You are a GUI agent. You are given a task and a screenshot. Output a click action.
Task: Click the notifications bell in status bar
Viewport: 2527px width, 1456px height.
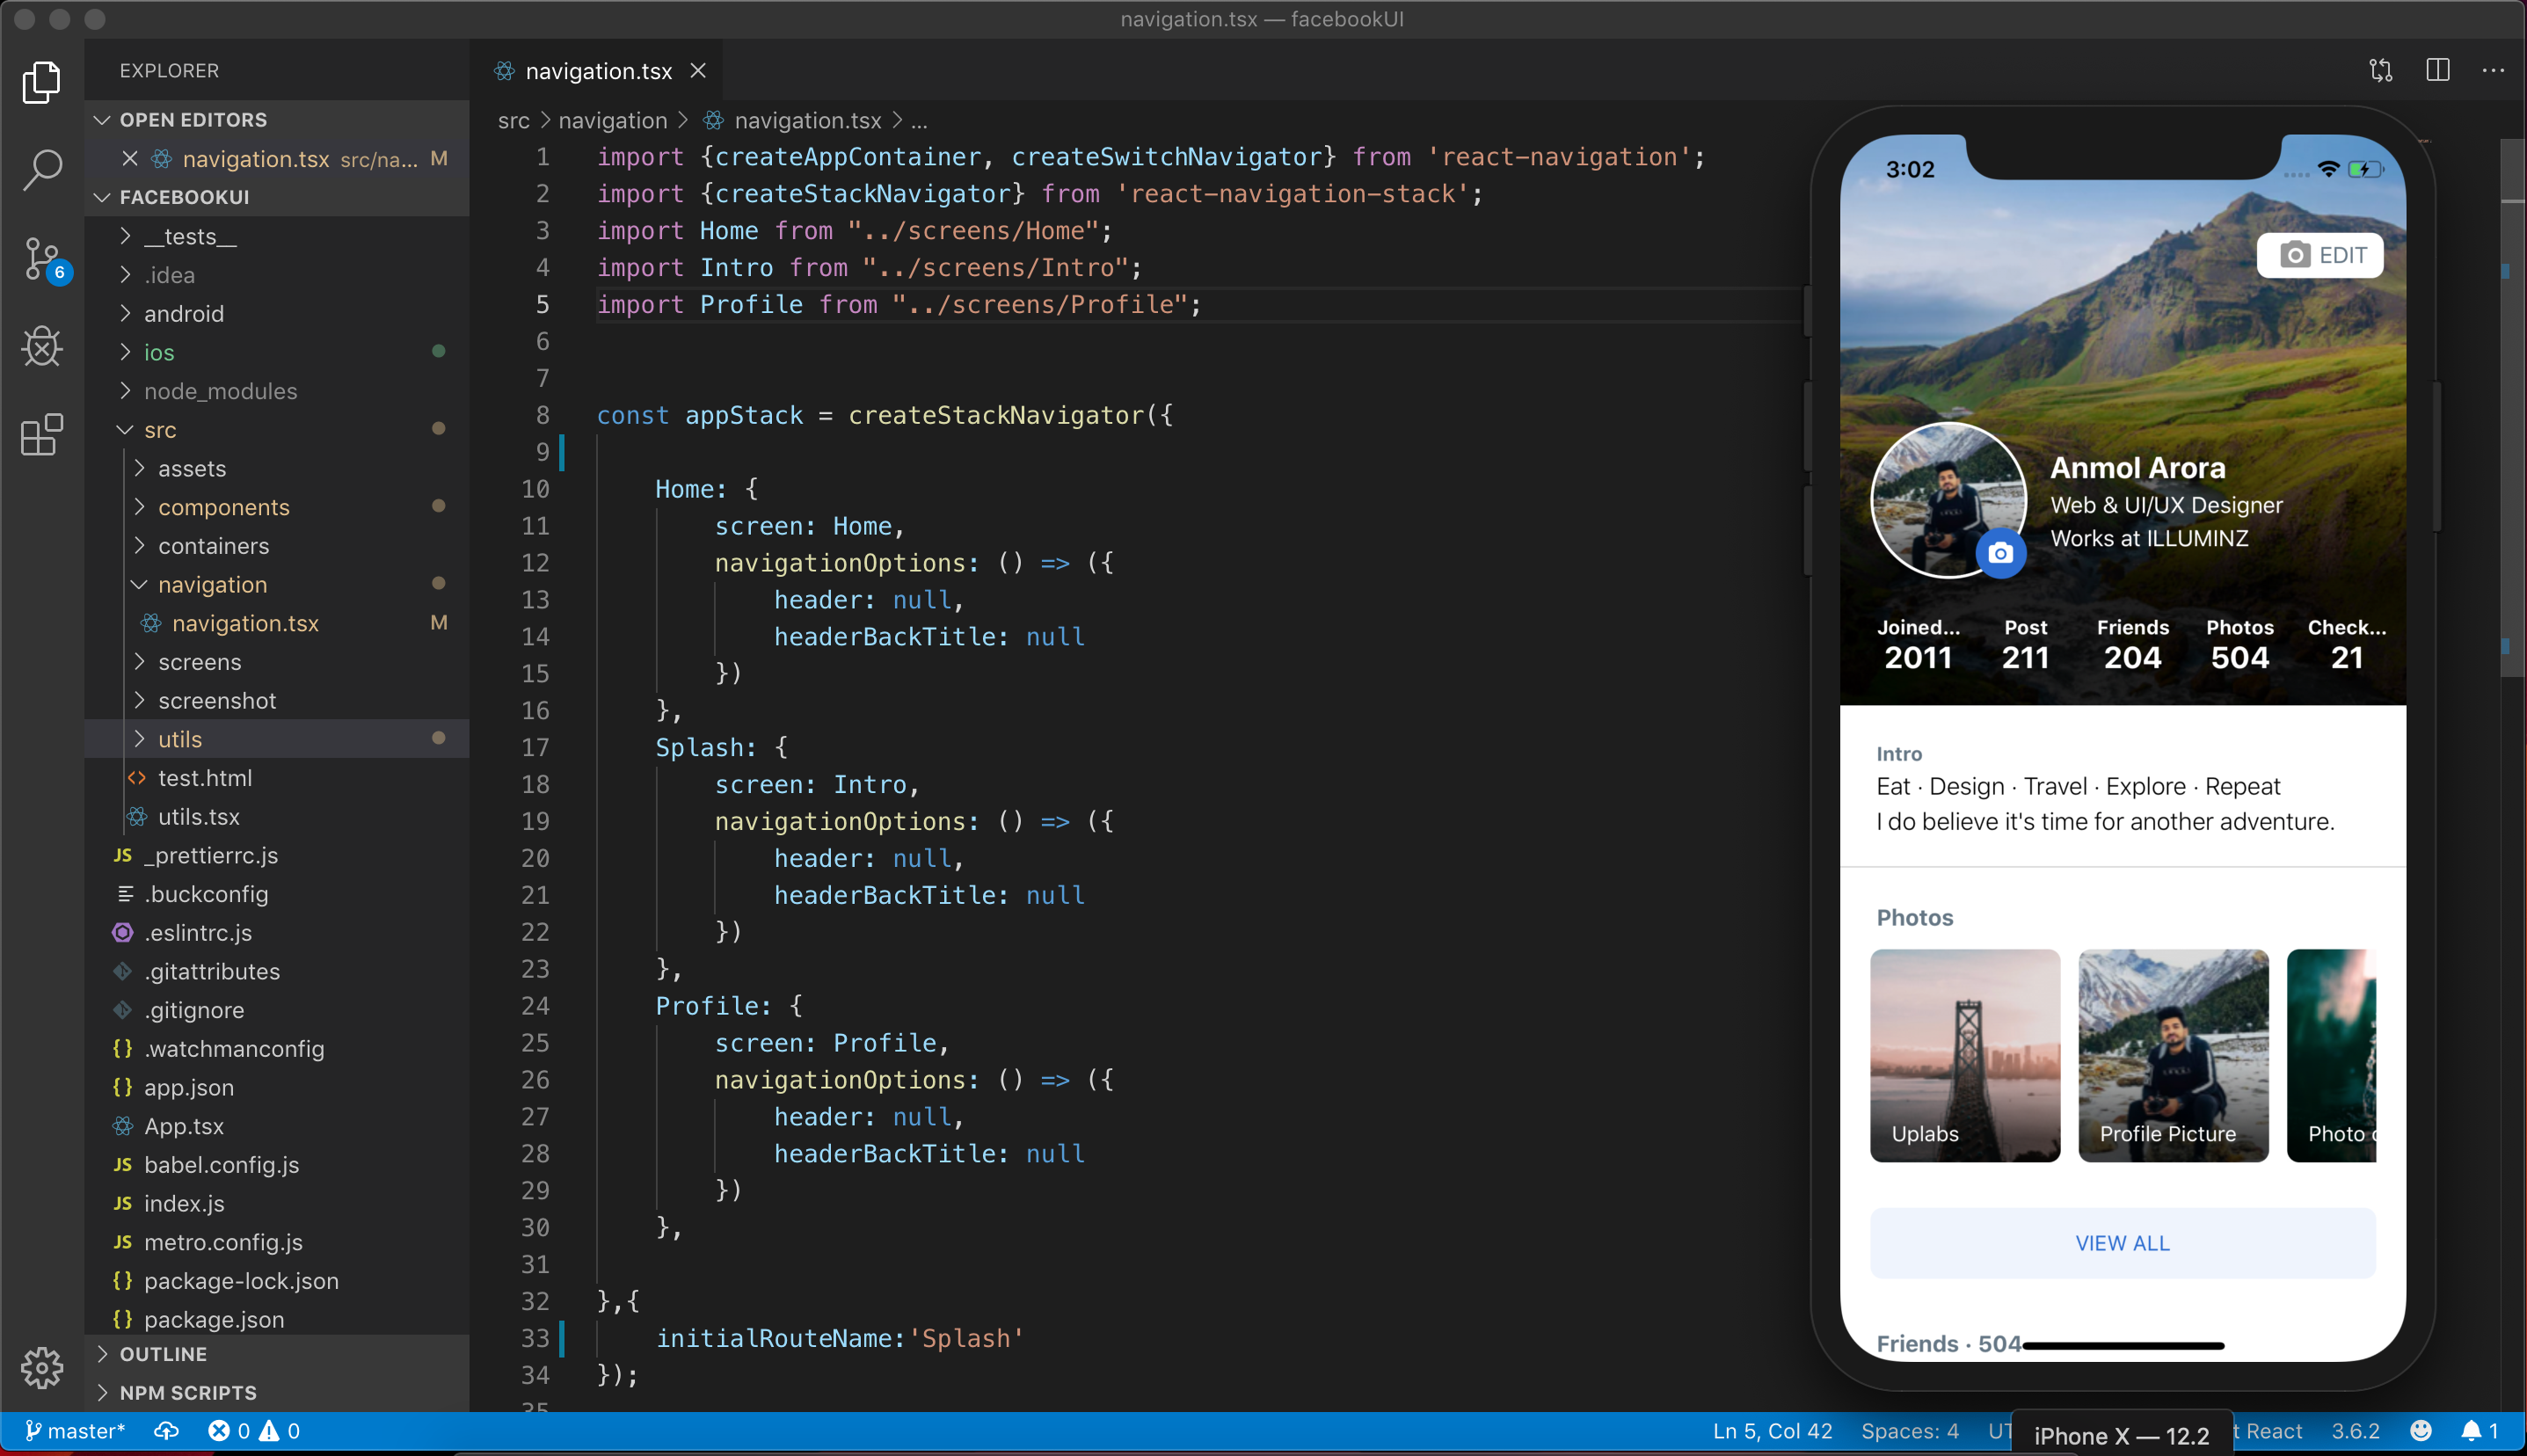[x=2471, y=1431]
